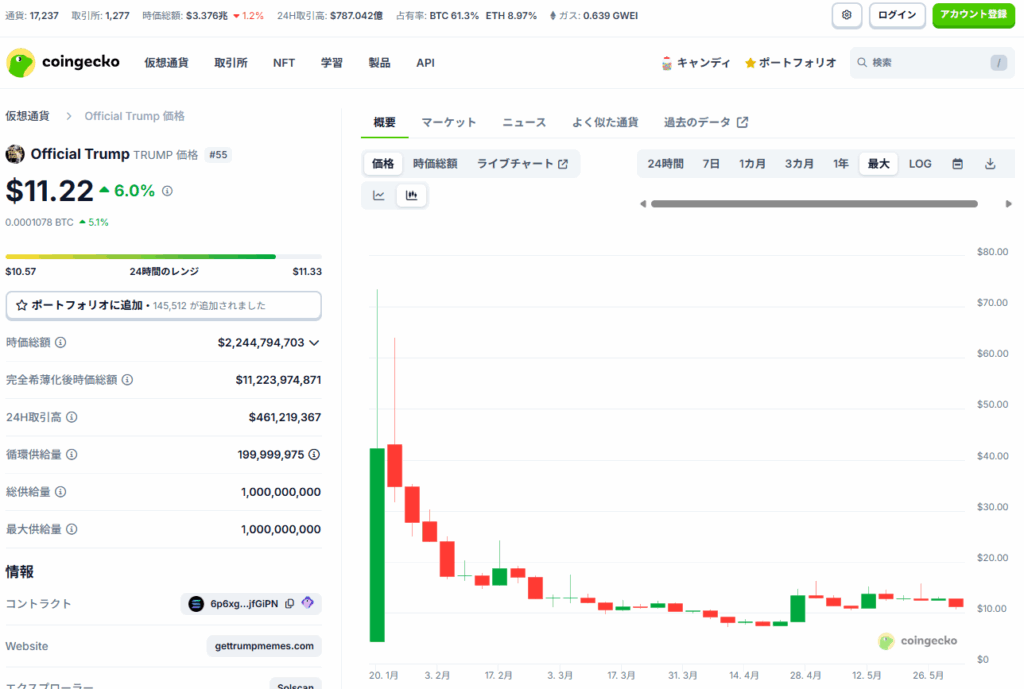Click the info icon next to 24H取引高
The height and width of the screenshot is (689, 1024).
point(72,417)
